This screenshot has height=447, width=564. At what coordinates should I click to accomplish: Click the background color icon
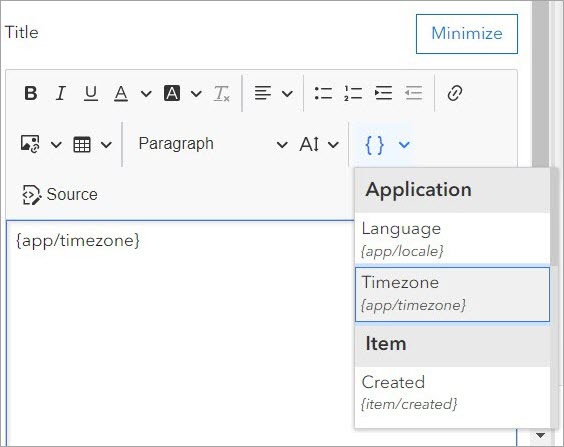coord(172,93)
